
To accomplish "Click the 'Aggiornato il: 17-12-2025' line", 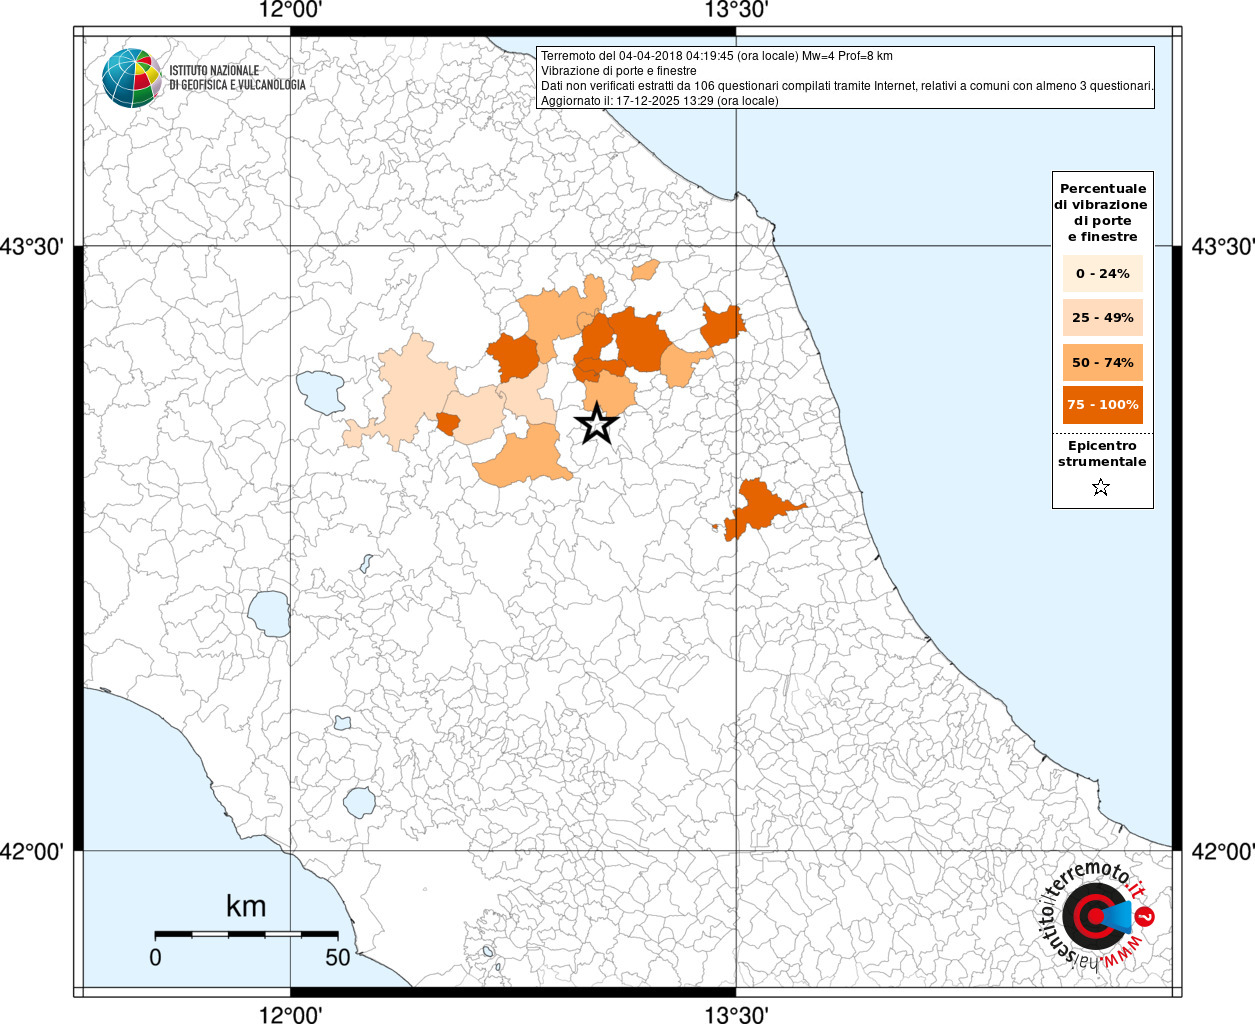I will click(660, 101).
